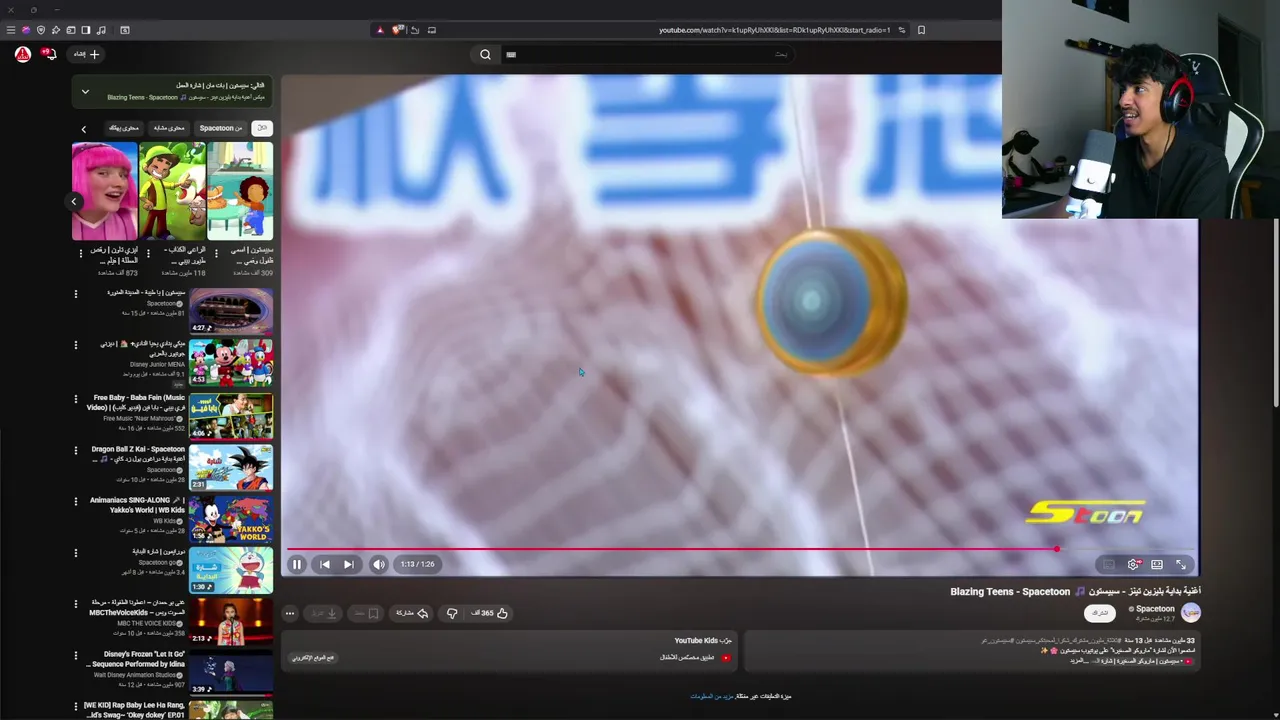
Task: Open the Spacetoon channel avatar
Action: [x=1190, y=612]
